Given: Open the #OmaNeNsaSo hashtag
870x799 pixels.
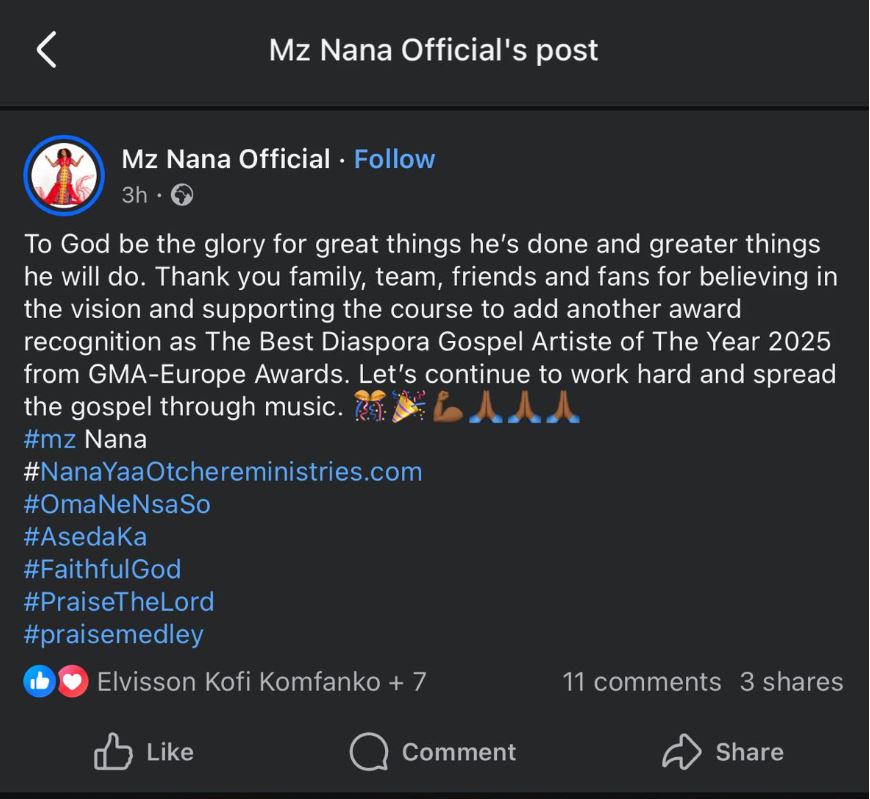Looking at the screenshot, I should [x=117, y=504].
